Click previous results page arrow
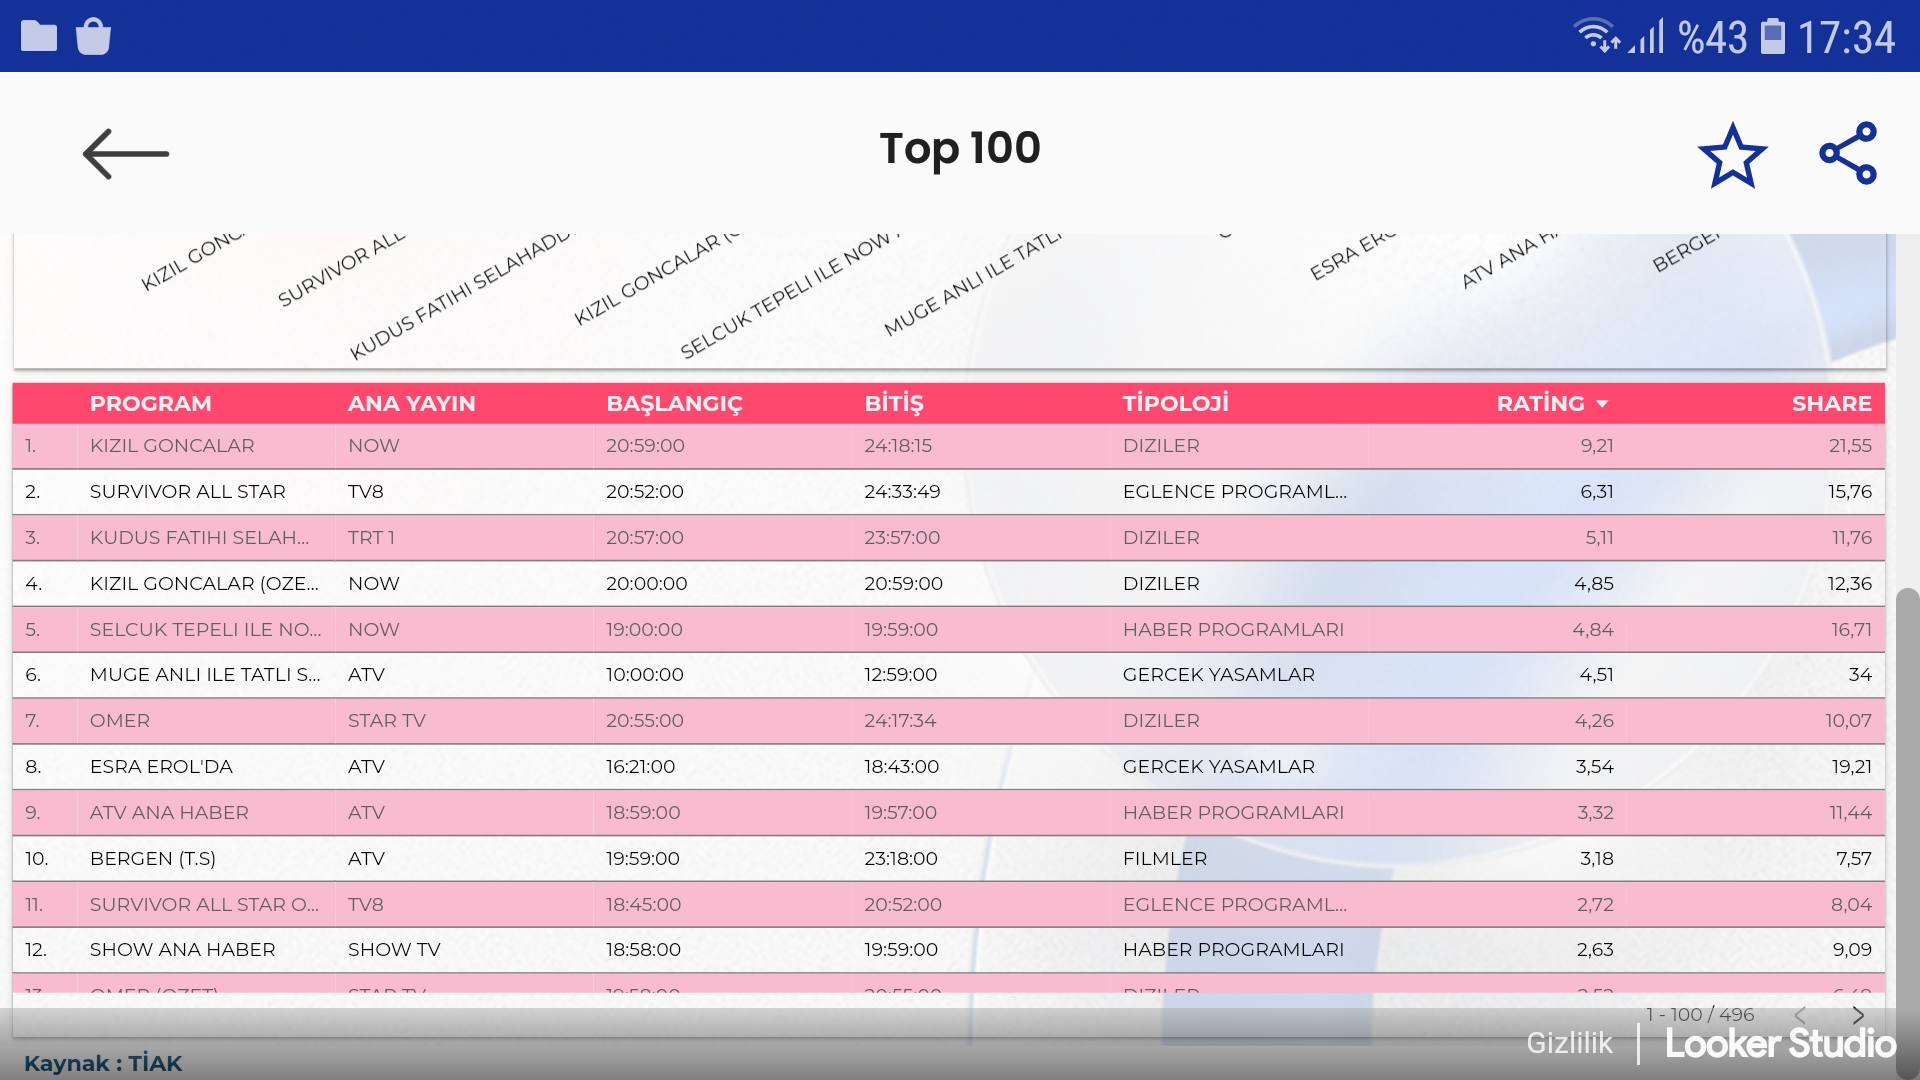 tap(1800, 1015)
